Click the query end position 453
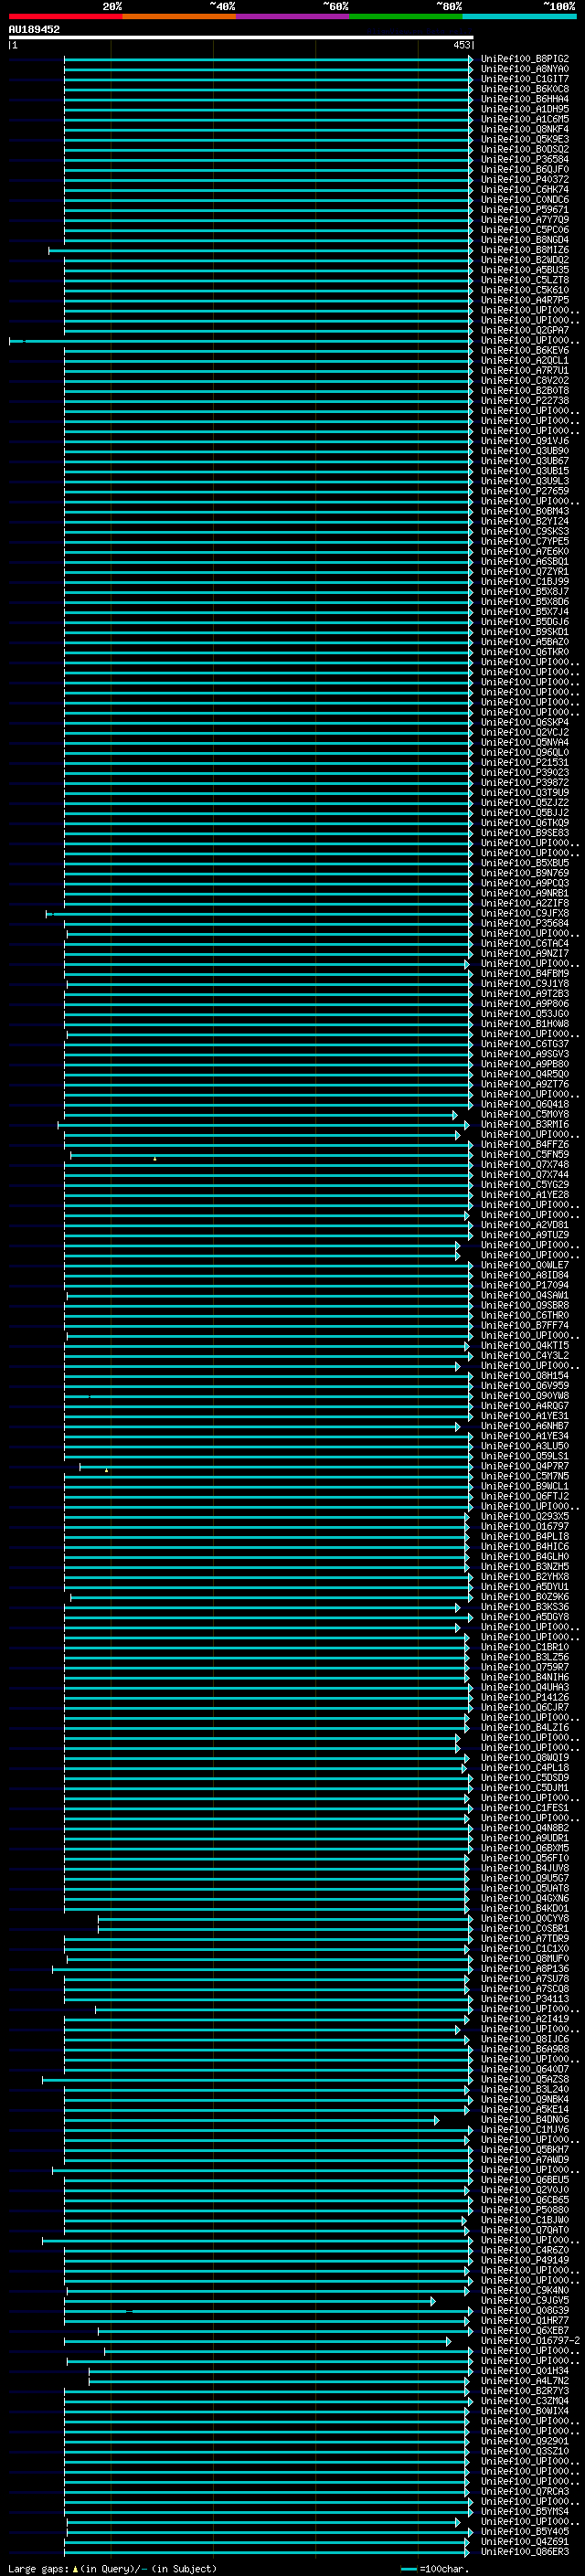 click(x=461, y=46)
